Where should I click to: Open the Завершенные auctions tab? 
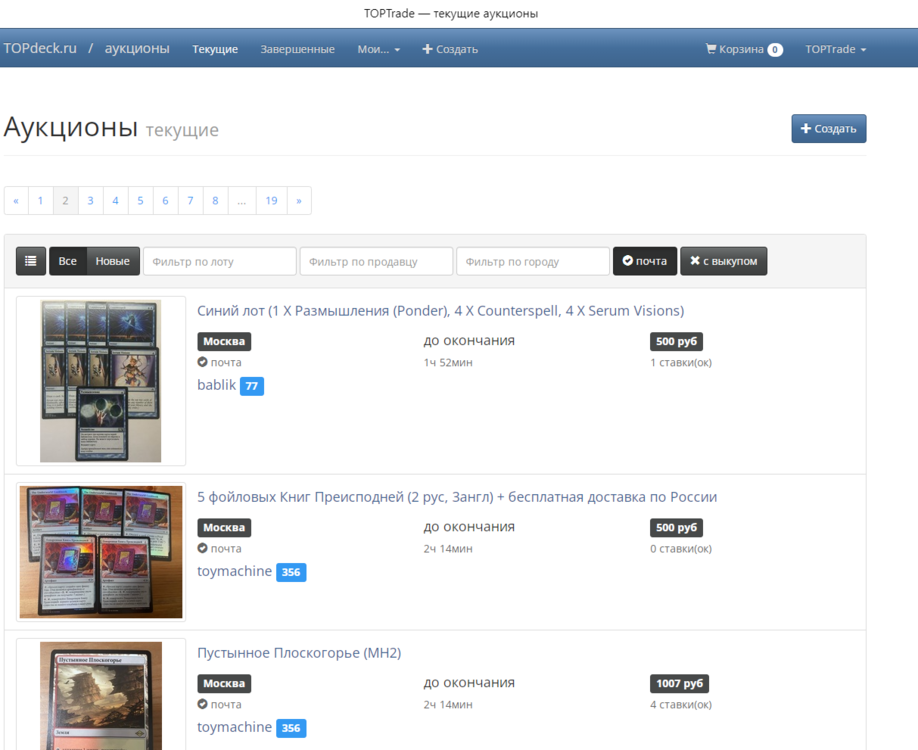[297, 49]
